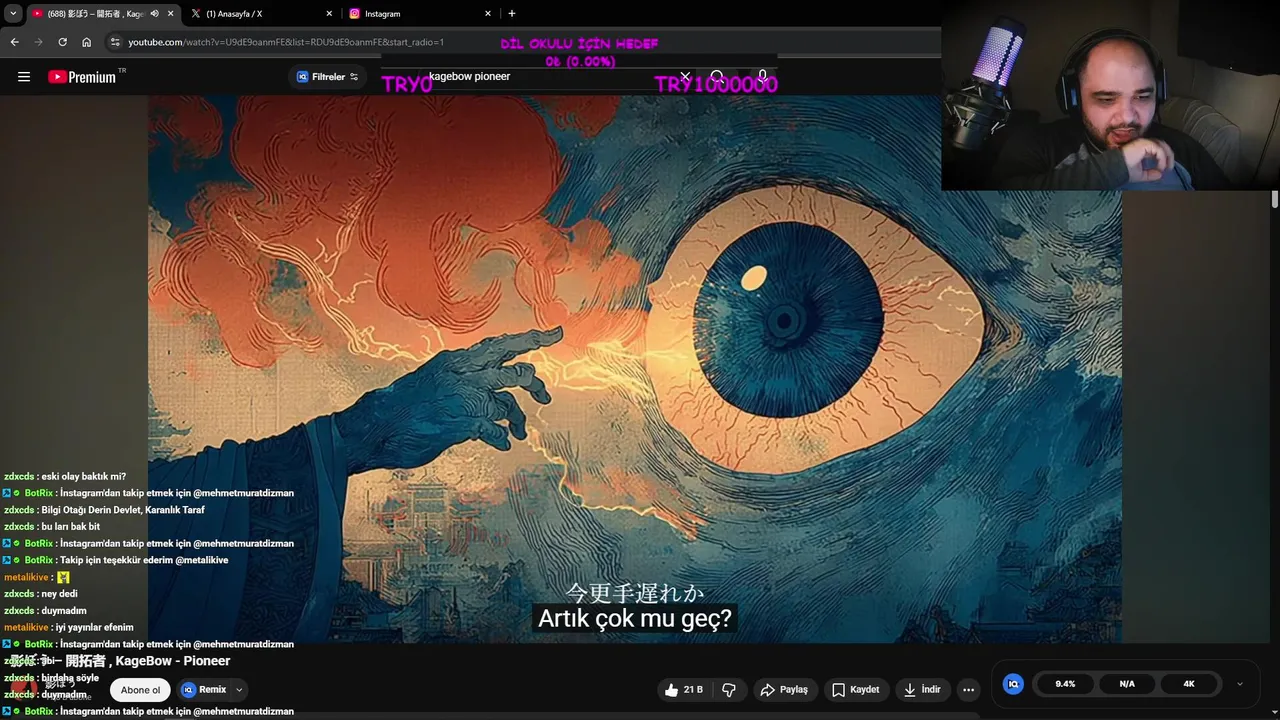
Task: Select the 4K stat pill
Action: point(1189,684)
